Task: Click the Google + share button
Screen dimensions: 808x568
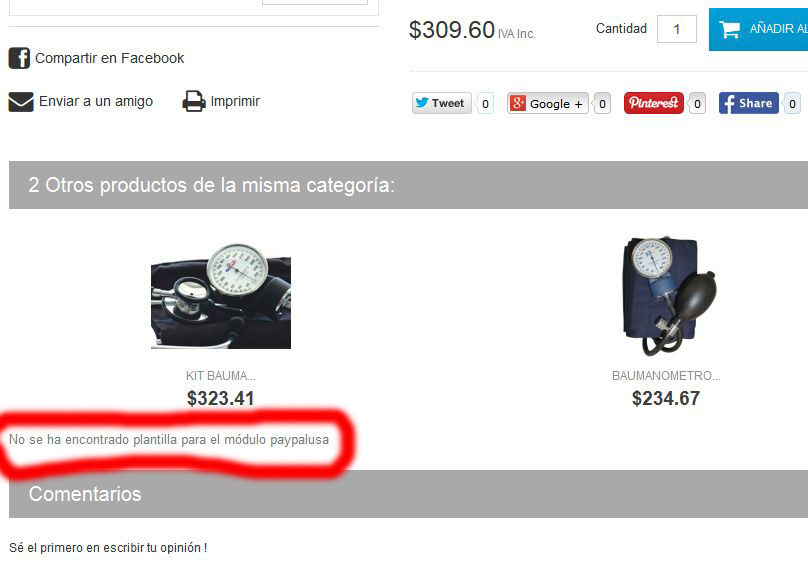Action: pos(547,104)
